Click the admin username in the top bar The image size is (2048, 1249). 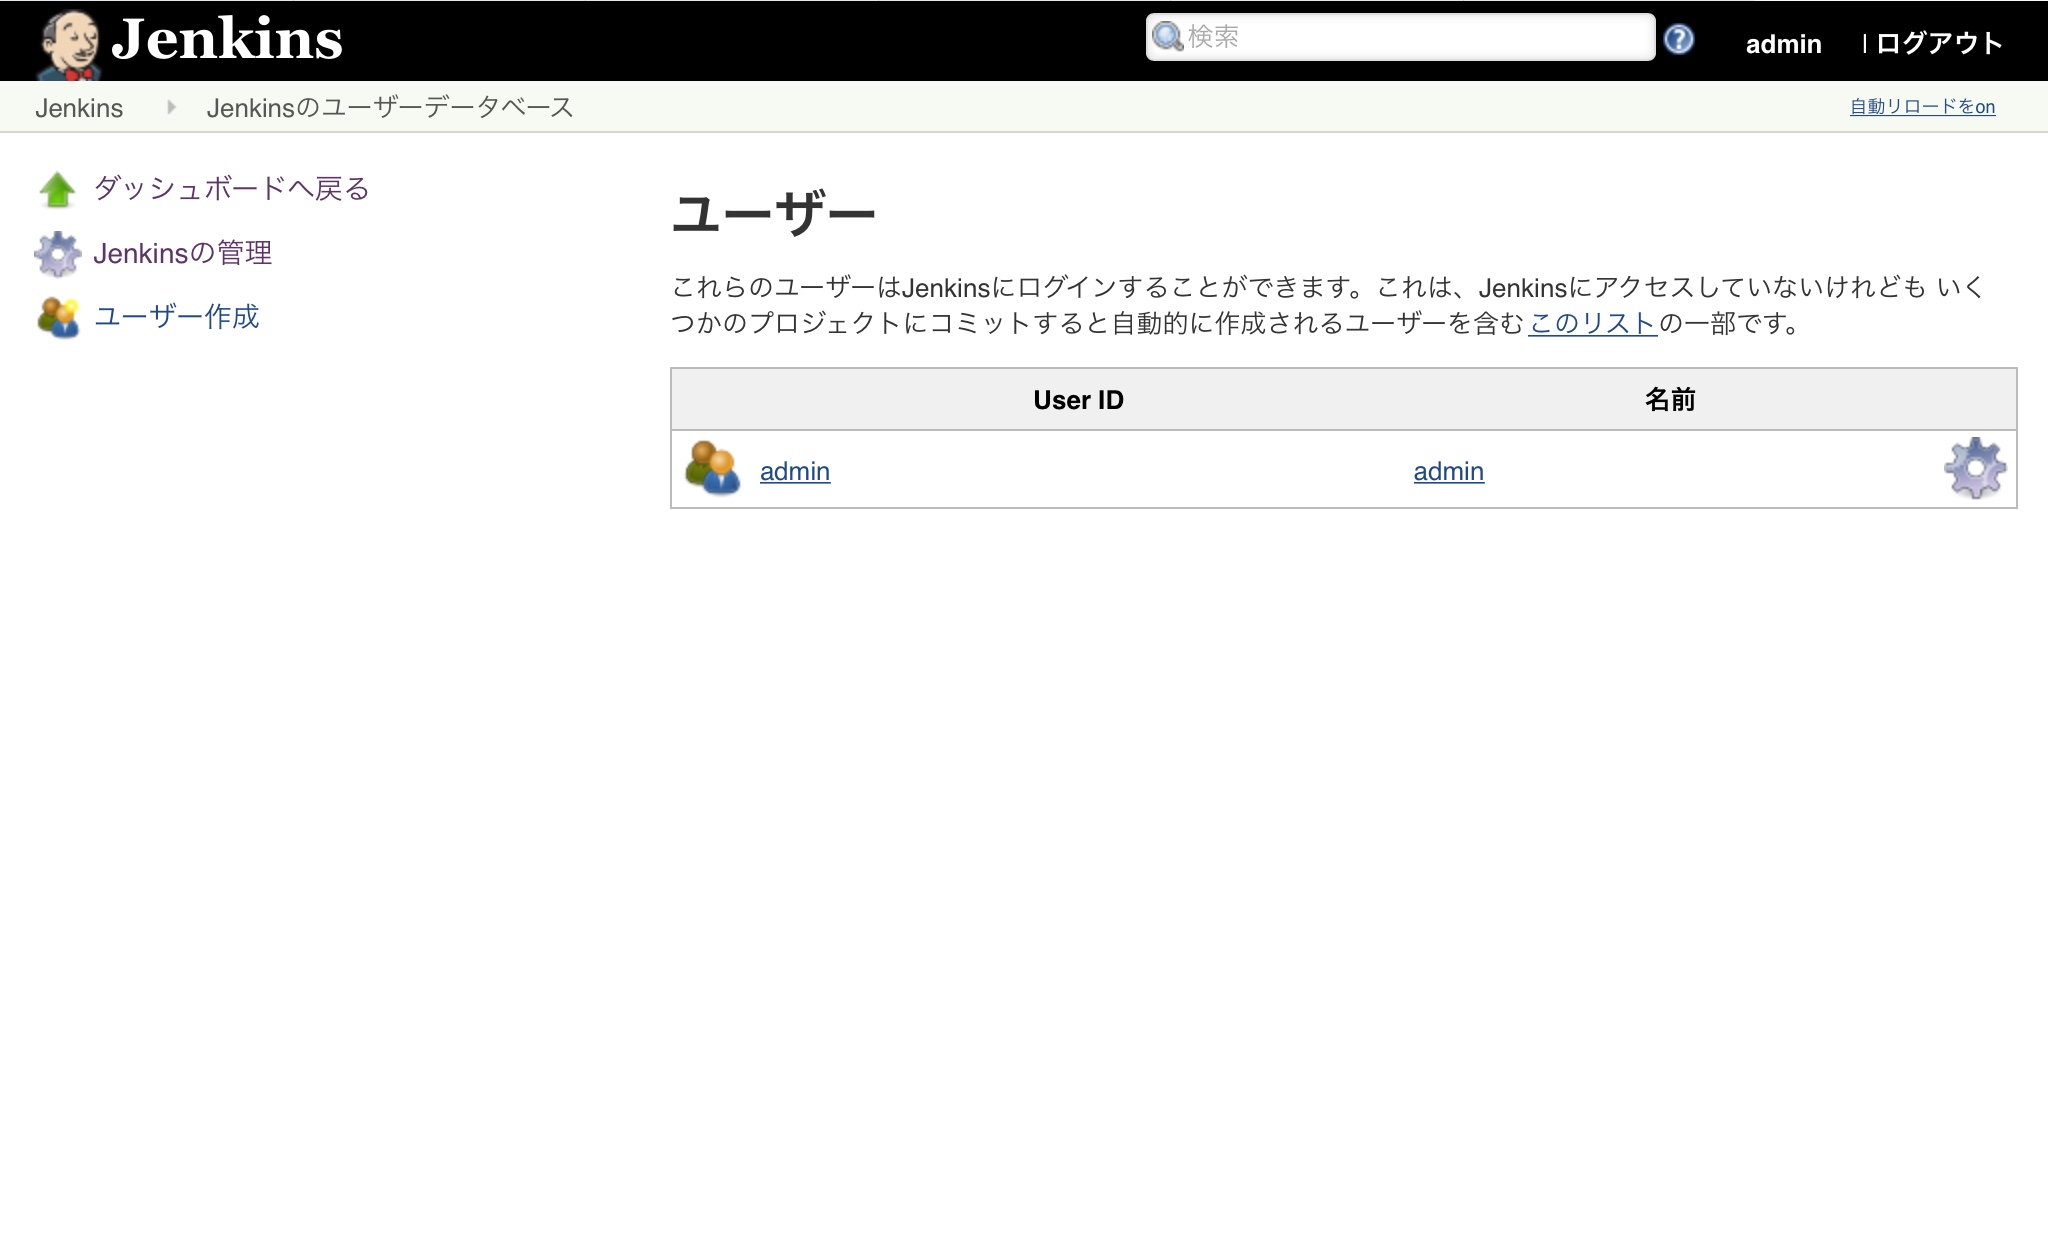point(1784,42)
